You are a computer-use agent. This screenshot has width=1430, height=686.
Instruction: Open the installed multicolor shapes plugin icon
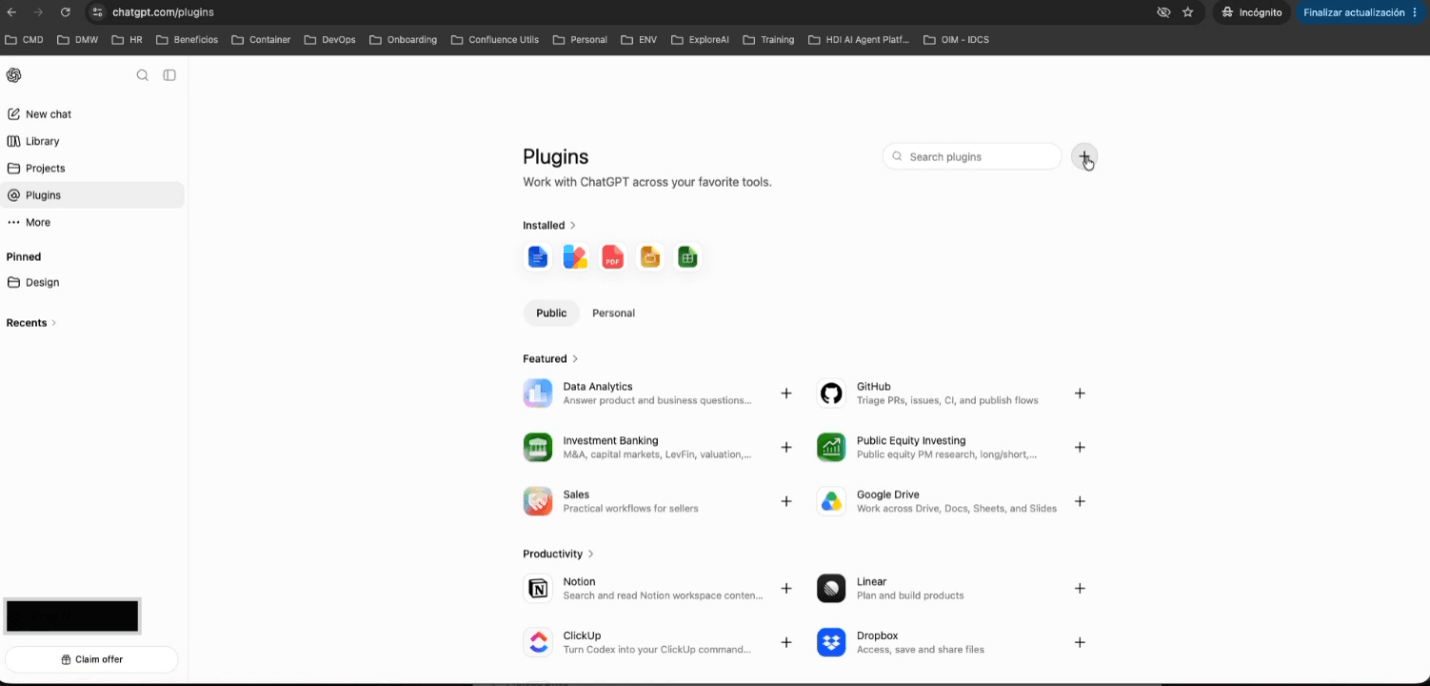[x=575, y=257]
